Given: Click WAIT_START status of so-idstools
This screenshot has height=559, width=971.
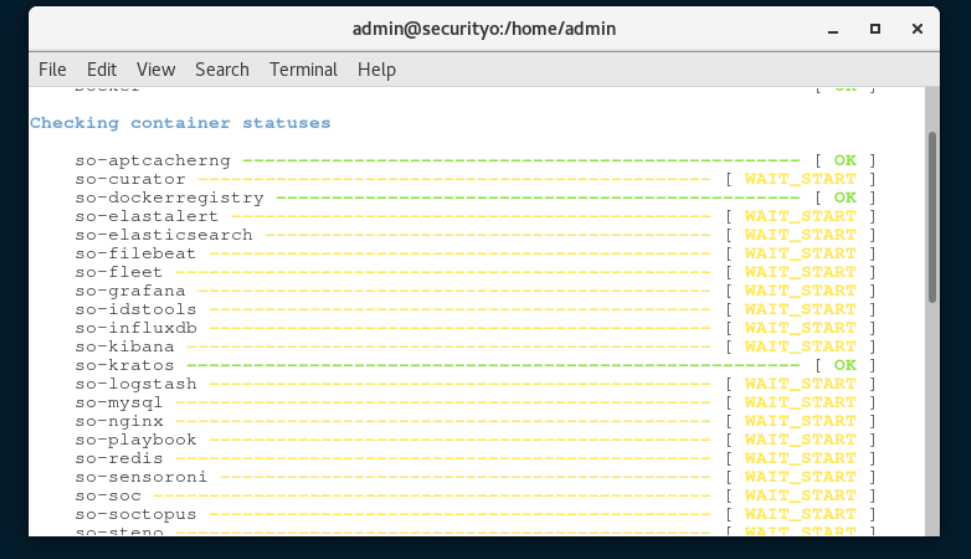Looking at the screenshot, I should coord(800,309).
